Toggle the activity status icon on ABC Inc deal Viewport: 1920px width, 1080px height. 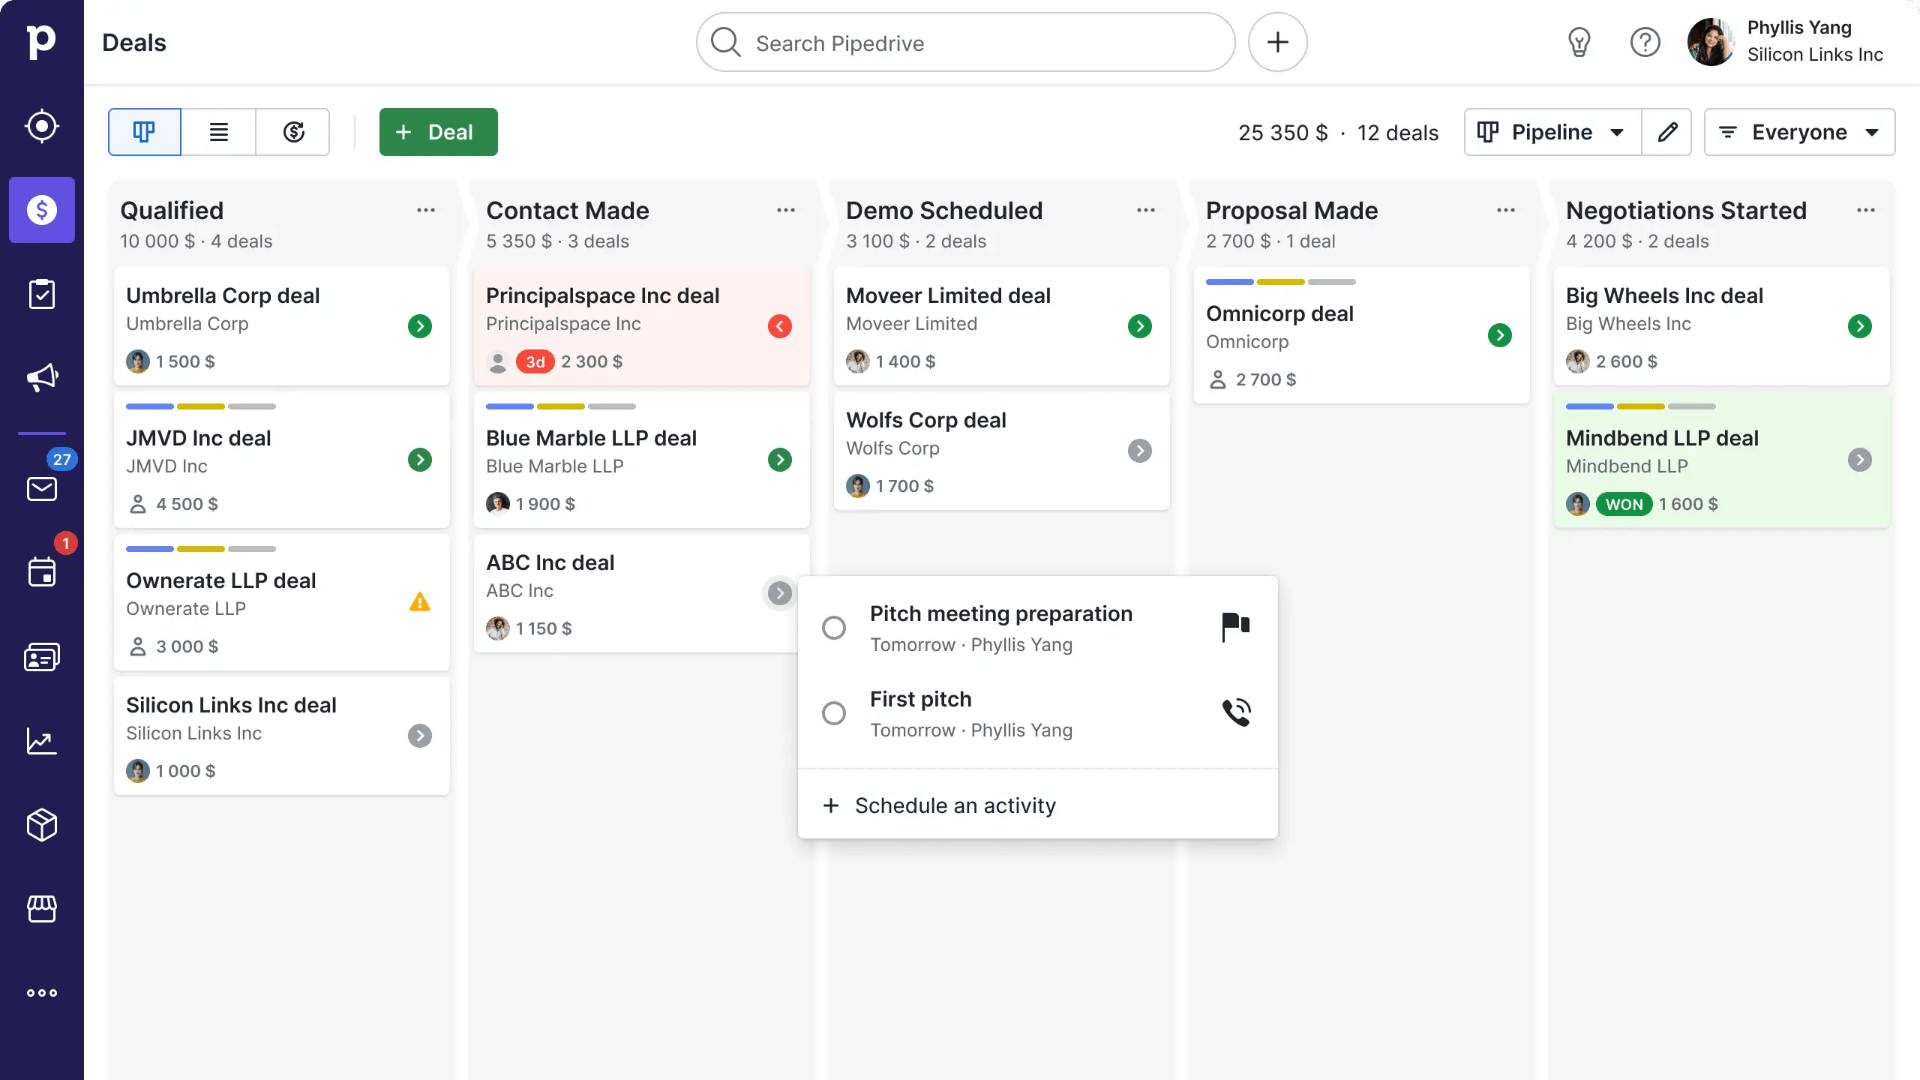click(x=779, y=592)
